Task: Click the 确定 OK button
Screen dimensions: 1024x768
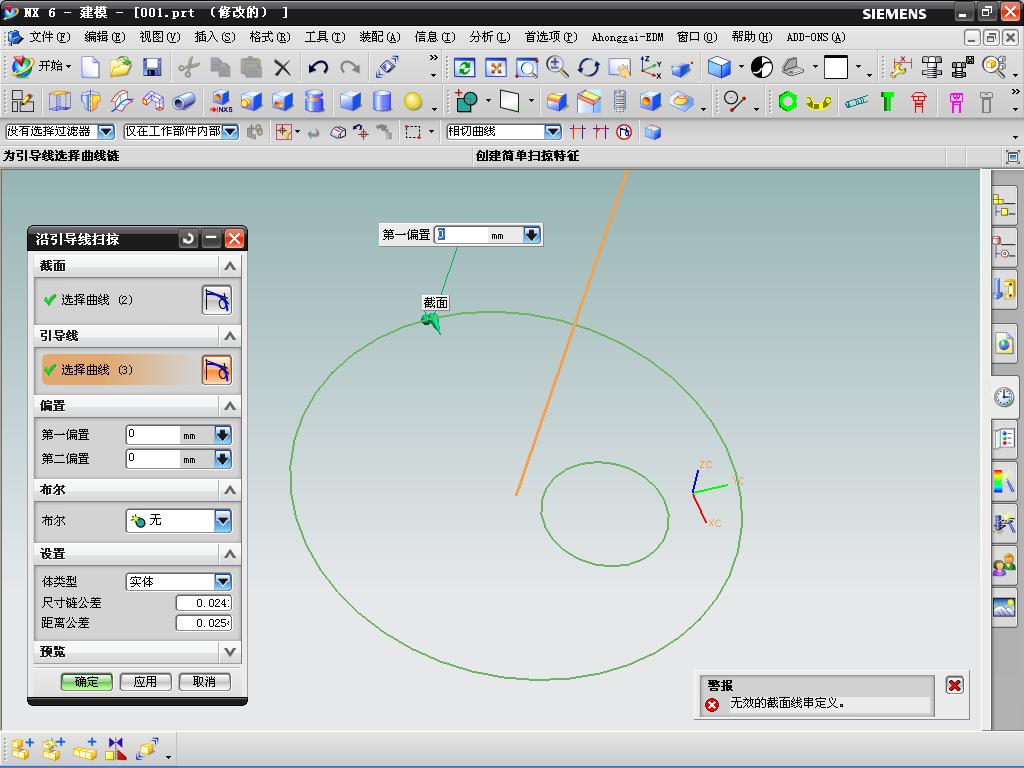Action: click(87, 682)
